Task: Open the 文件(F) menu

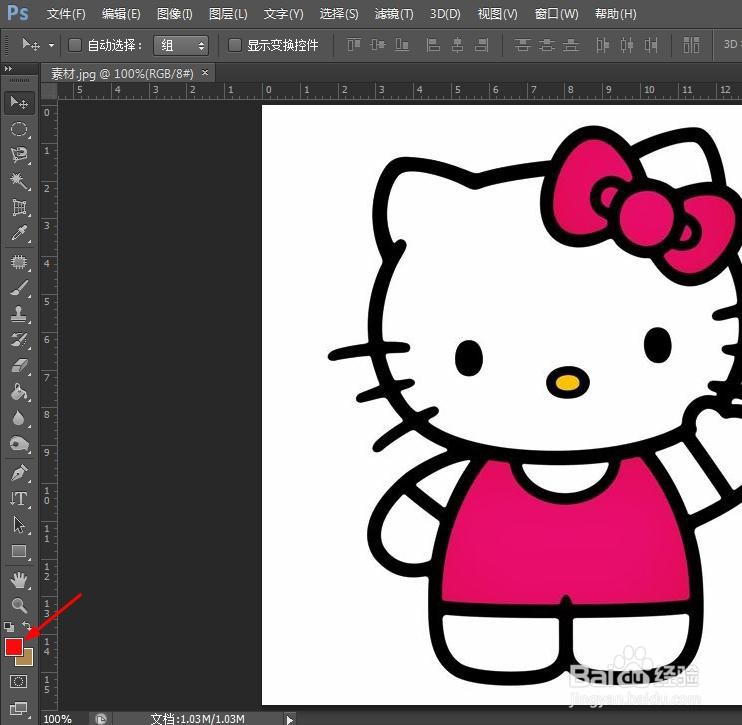Action: (66, 14)
